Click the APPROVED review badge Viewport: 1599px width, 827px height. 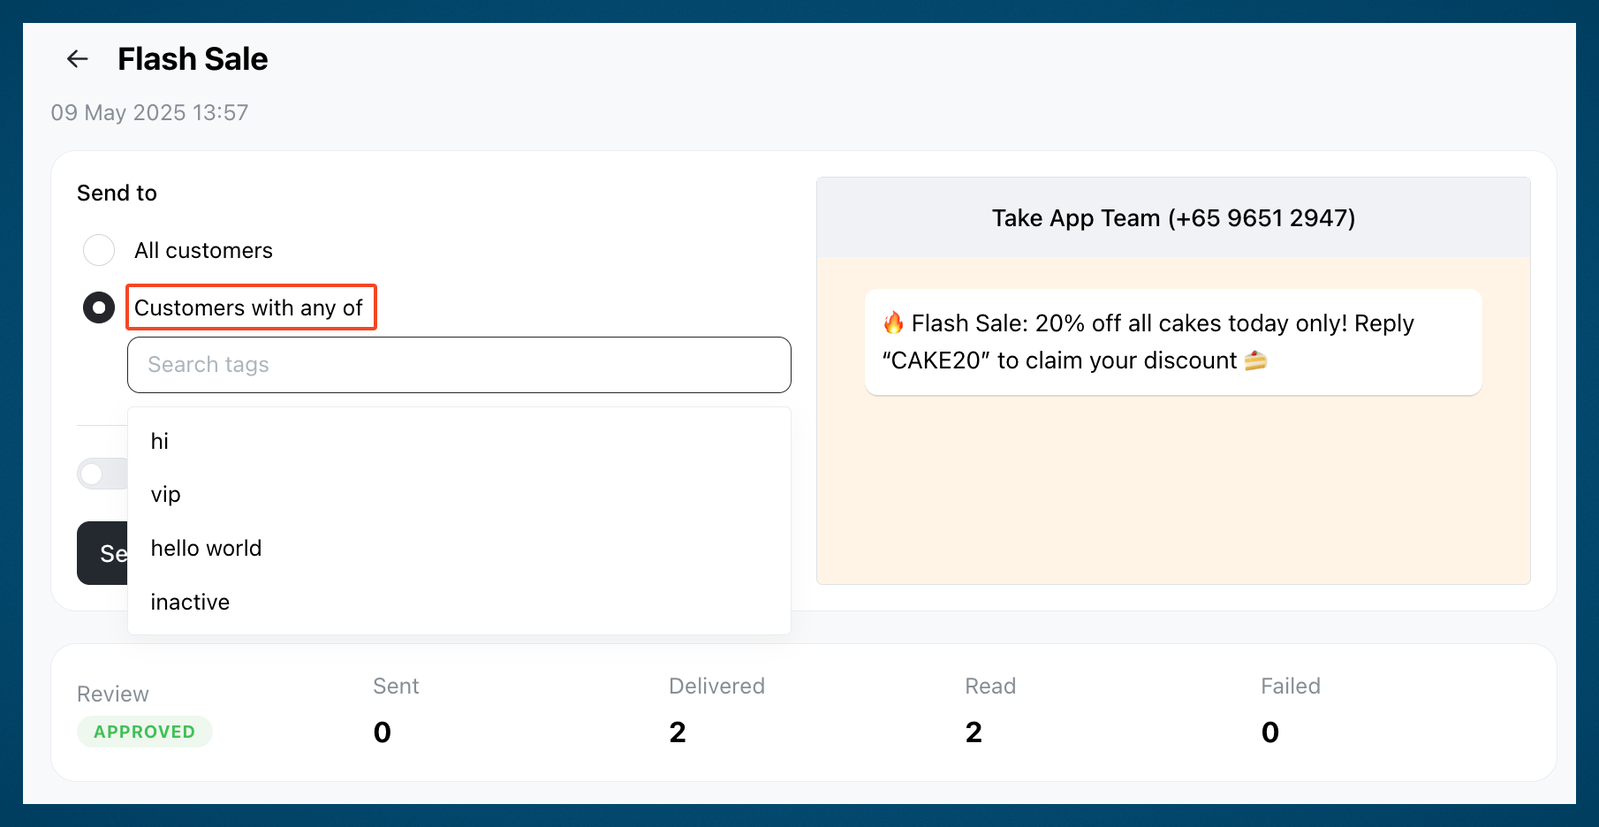145,732
